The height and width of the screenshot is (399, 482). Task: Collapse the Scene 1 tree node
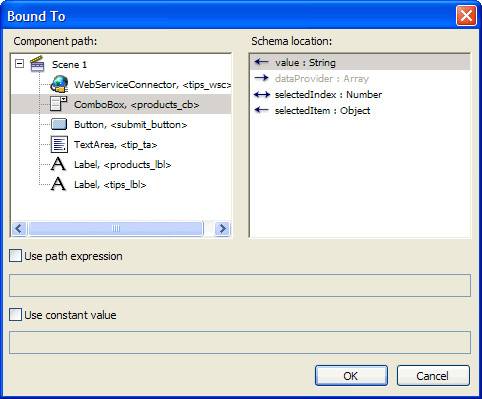[20, 64]
